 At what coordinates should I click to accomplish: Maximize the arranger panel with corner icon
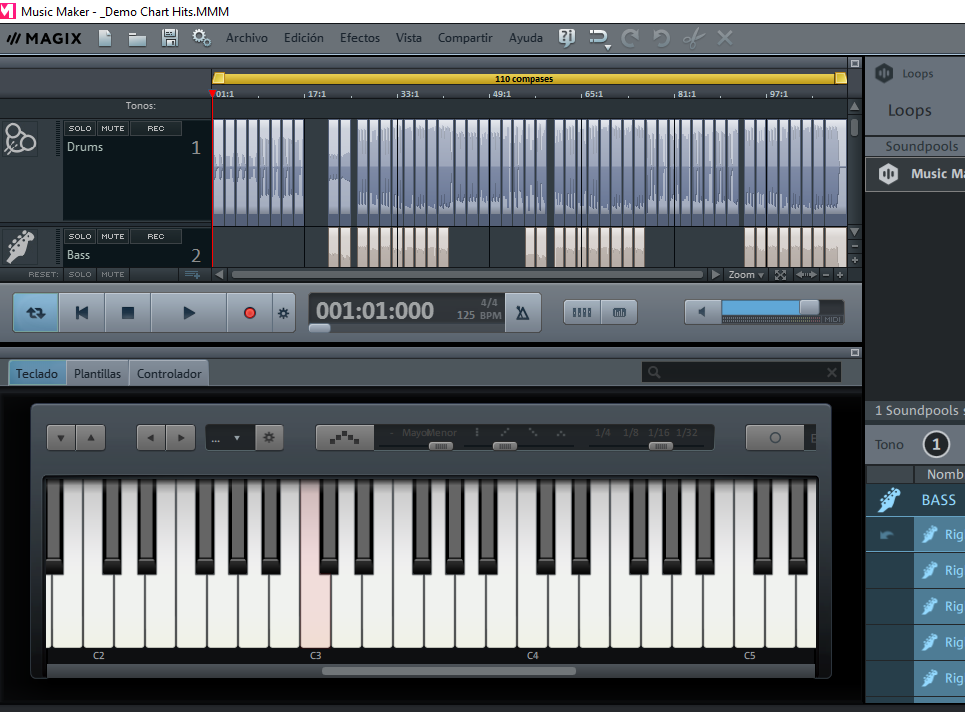855,63
